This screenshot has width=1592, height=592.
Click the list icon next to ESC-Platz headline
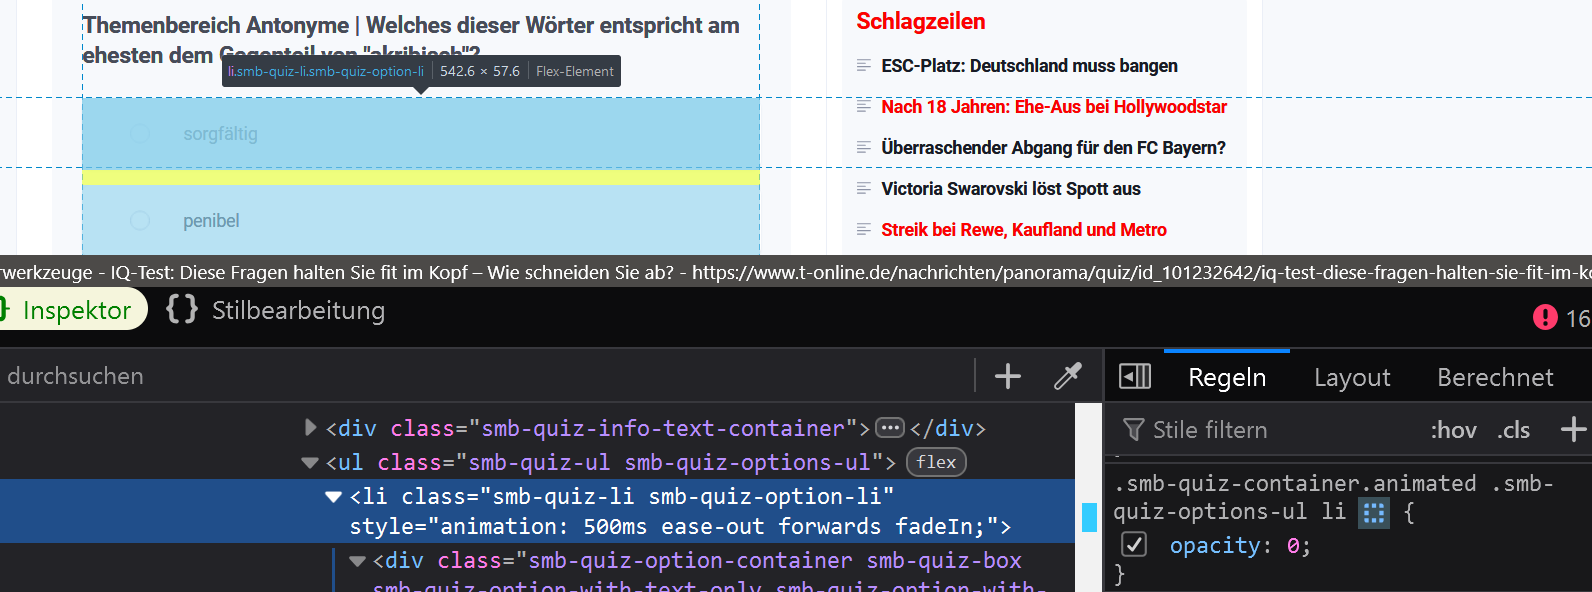tap(864, 65)
